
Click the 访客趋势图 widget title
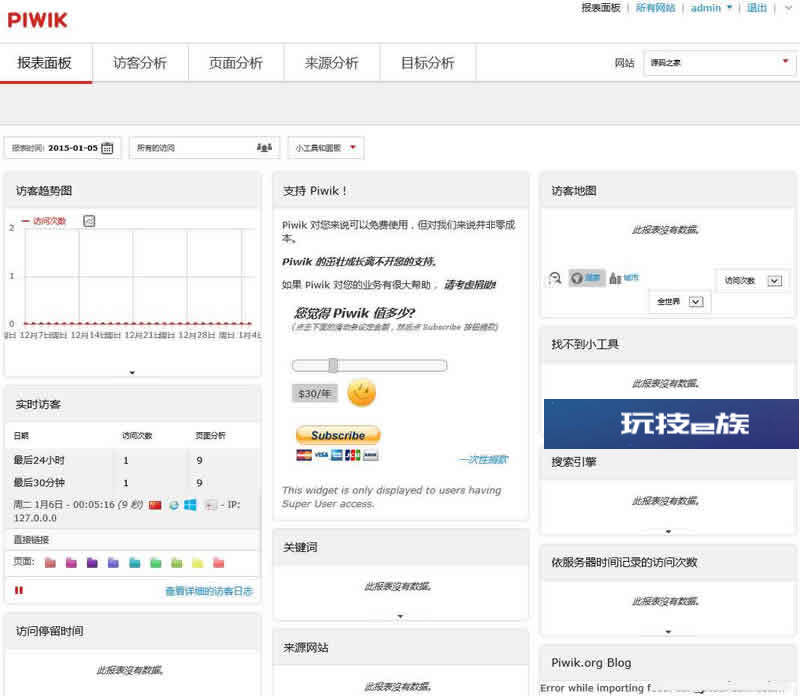click(x=44, y=191)
